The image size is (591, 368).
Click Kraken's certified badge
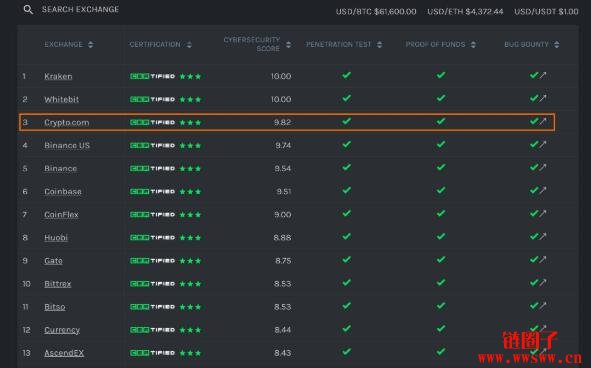pyautogui.click(x=152, y=76)
